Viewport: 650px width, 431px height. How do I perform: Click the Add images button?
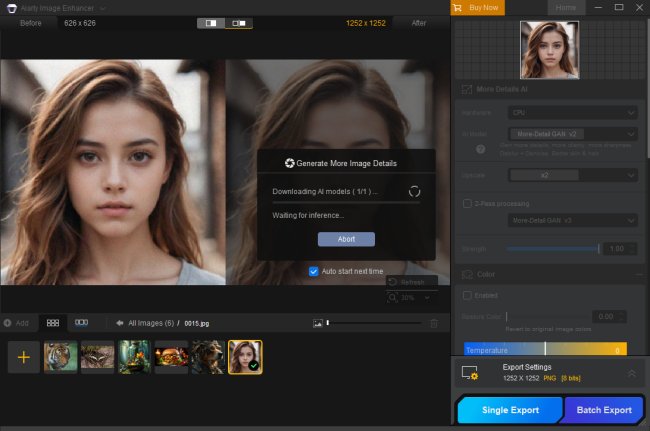pyautogui.click(x=17, y=323)
